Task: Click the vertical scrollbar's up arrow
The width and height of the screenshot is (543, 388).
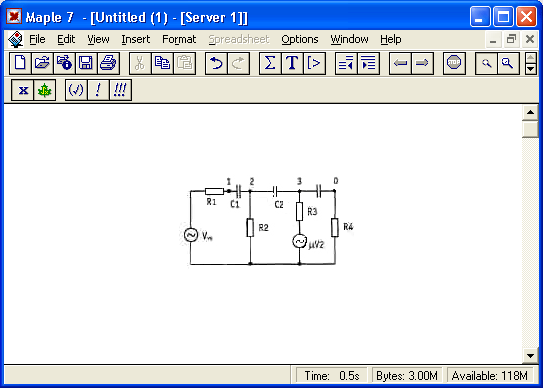Action: tap(530, 112)
